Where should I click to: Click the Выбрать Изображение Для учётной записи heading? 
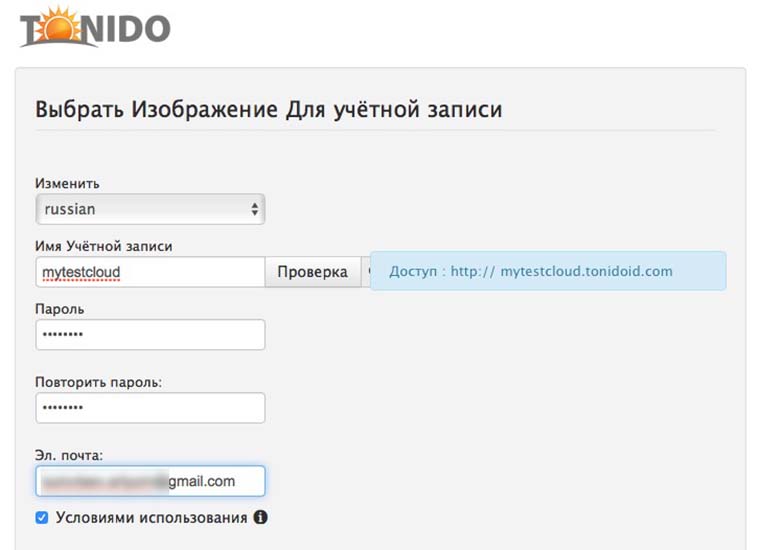[x=268, y=109]
